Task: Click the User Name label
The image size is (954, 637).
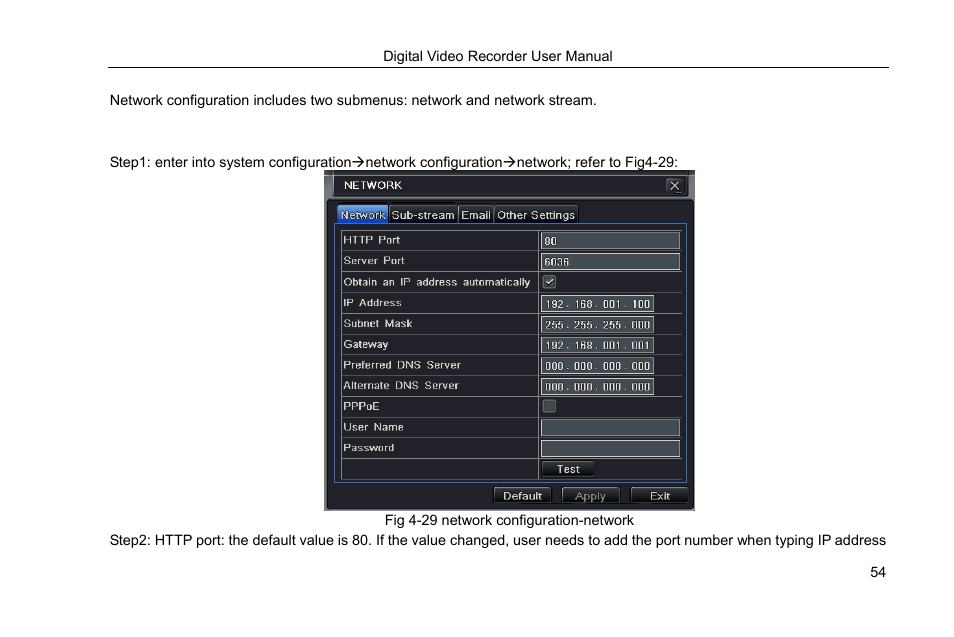Action: pyautogui.click(x=374, y=427)
